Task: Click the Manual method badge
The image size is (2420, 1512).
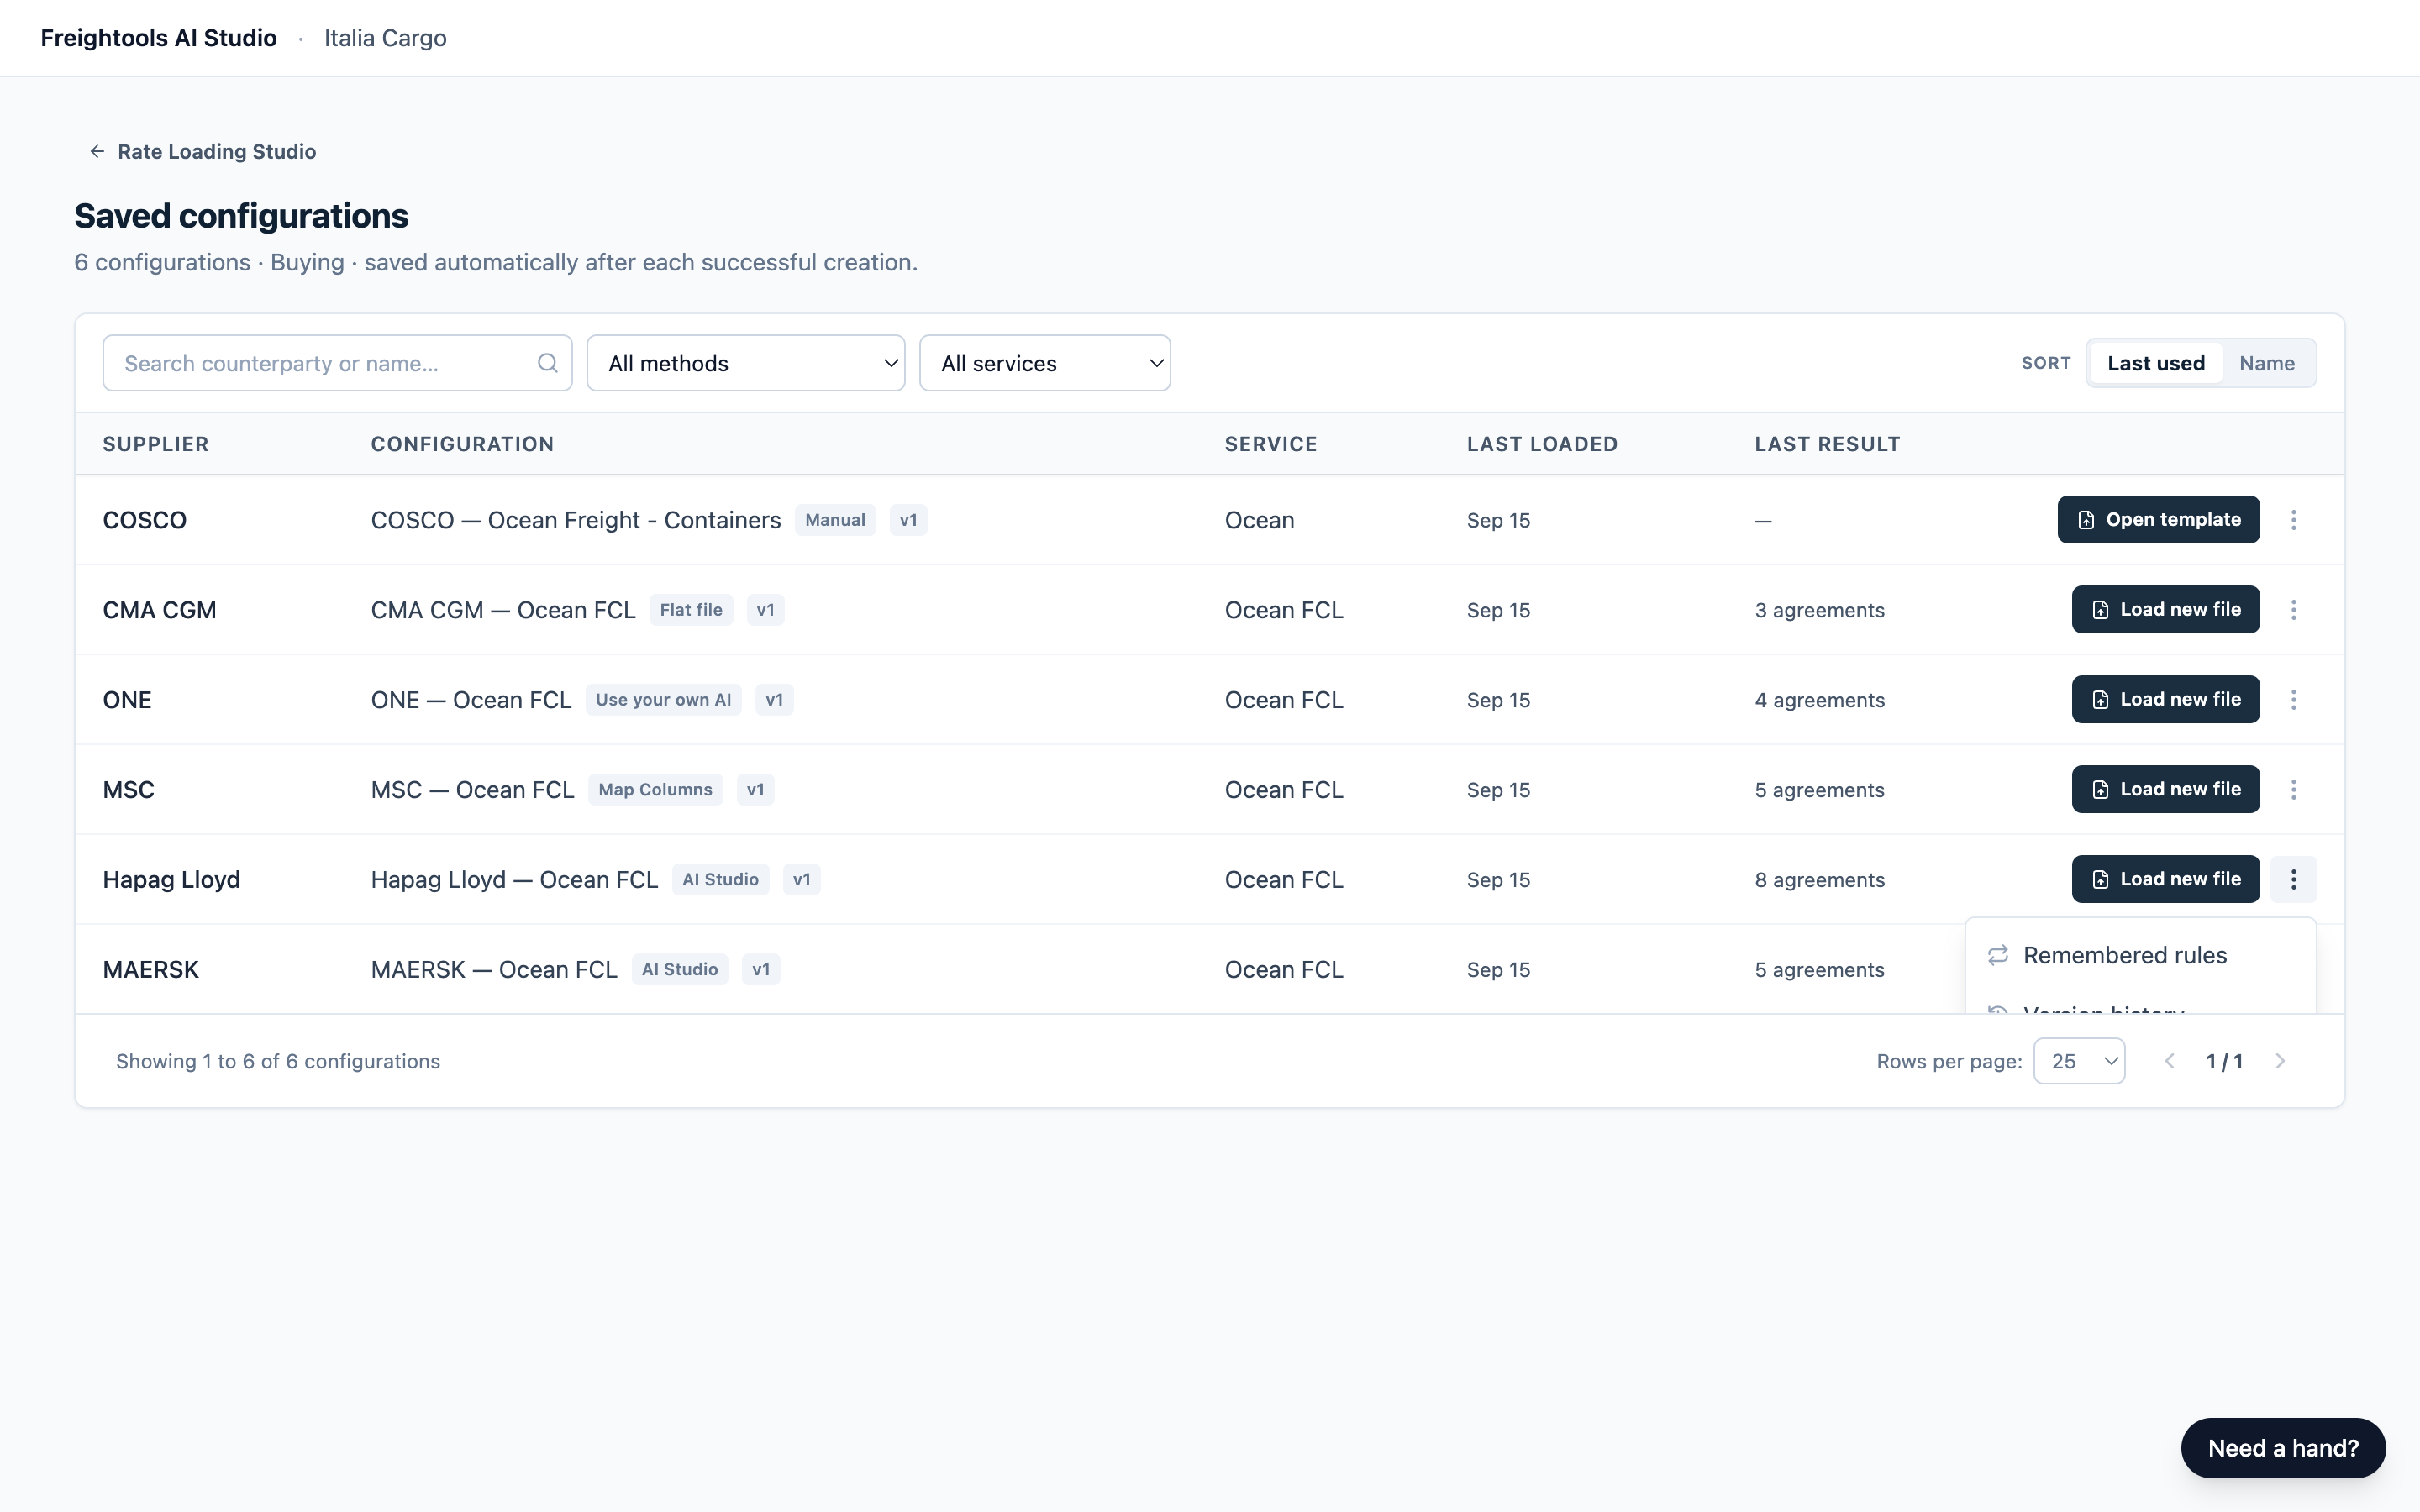Action: pyautogui.click(x=835, y=520)
